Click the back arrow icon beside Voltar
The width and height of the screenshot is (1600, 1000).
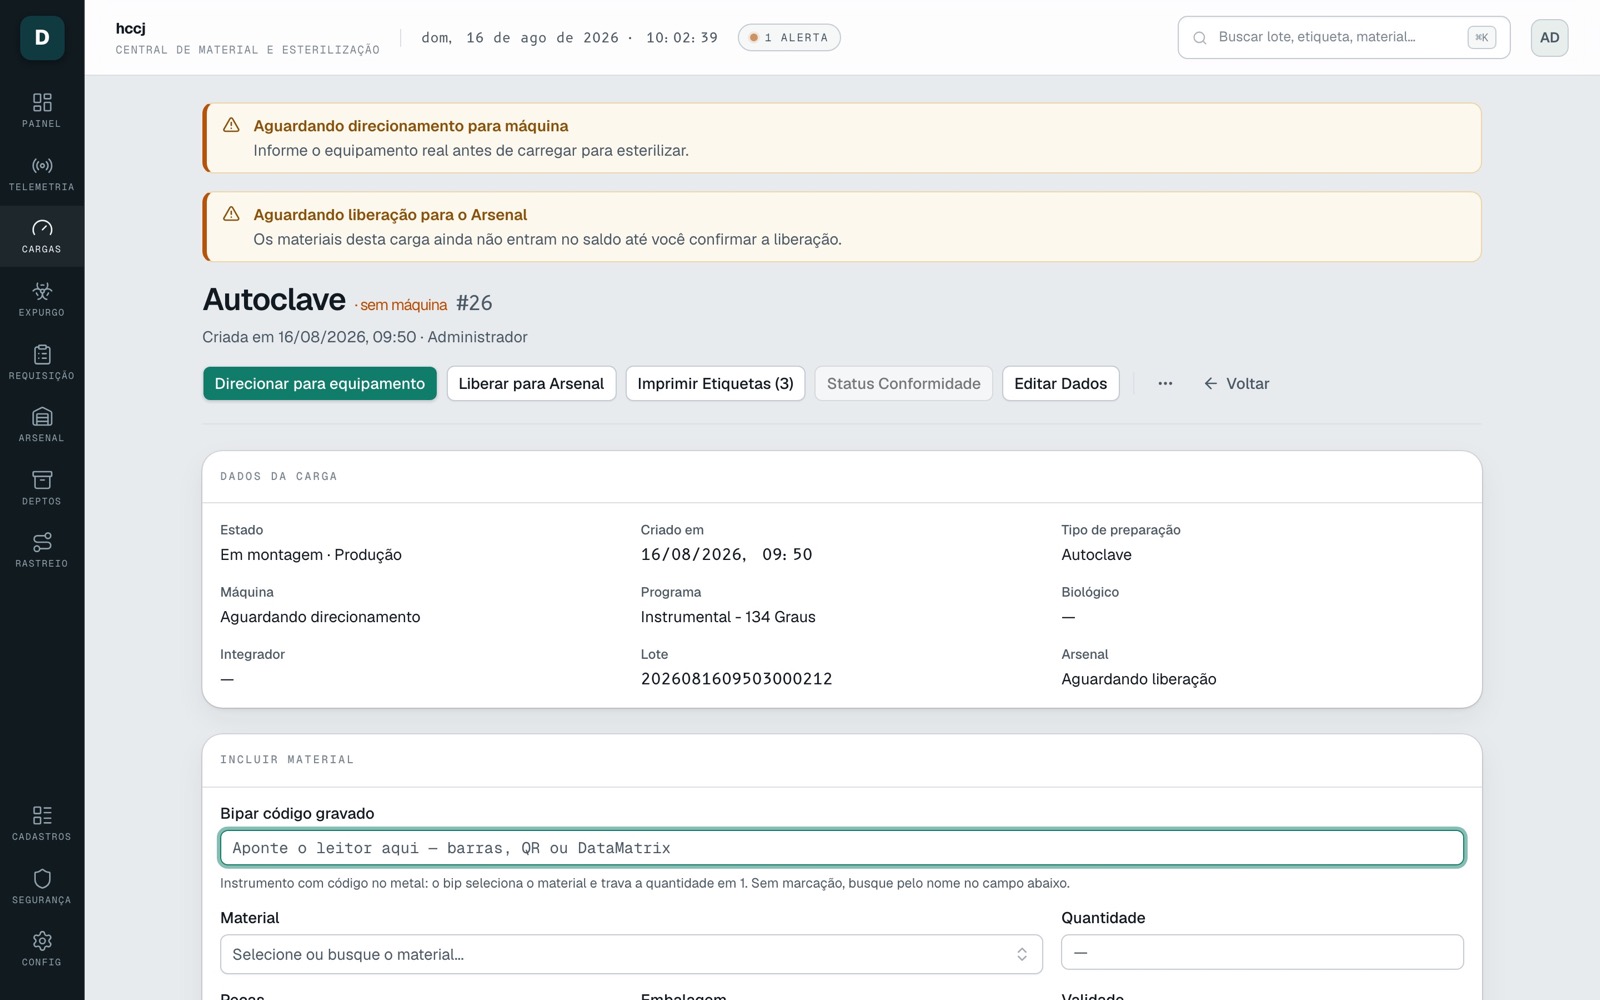pos(1210,383)
